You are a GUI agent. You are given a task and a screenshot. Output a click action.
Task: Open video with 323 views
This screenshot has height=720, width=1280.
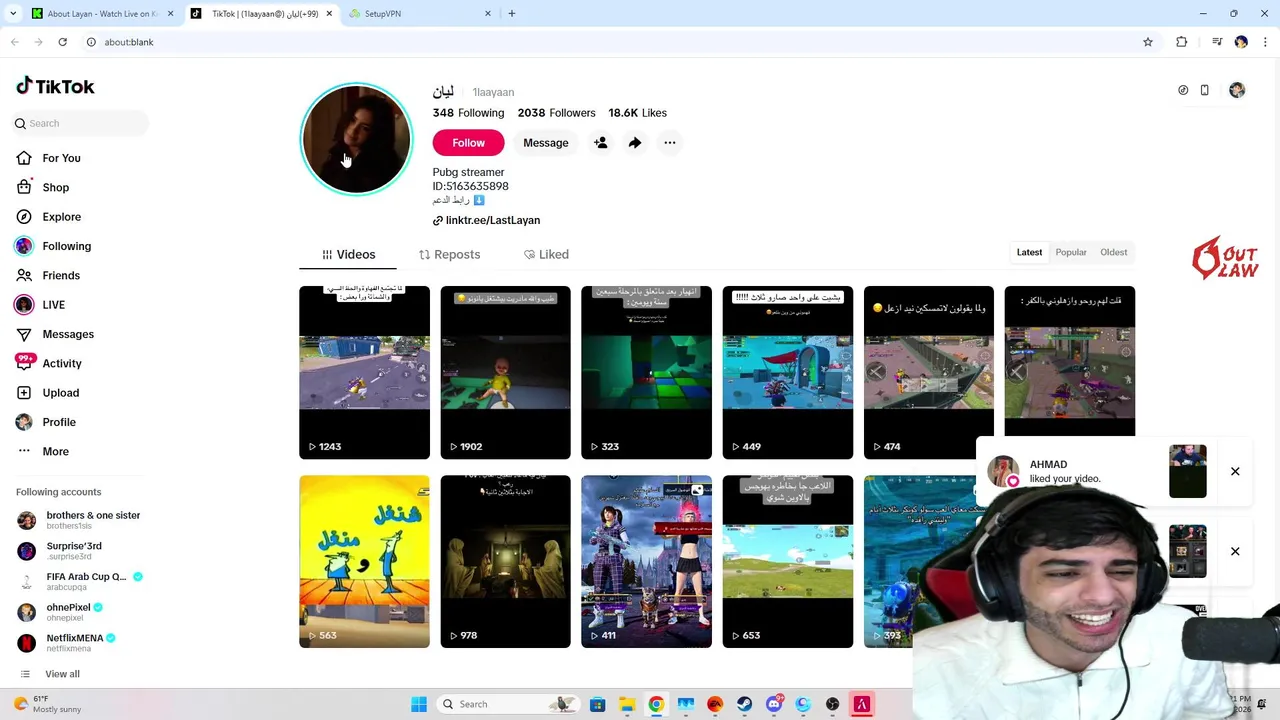[x=646, y=373]
